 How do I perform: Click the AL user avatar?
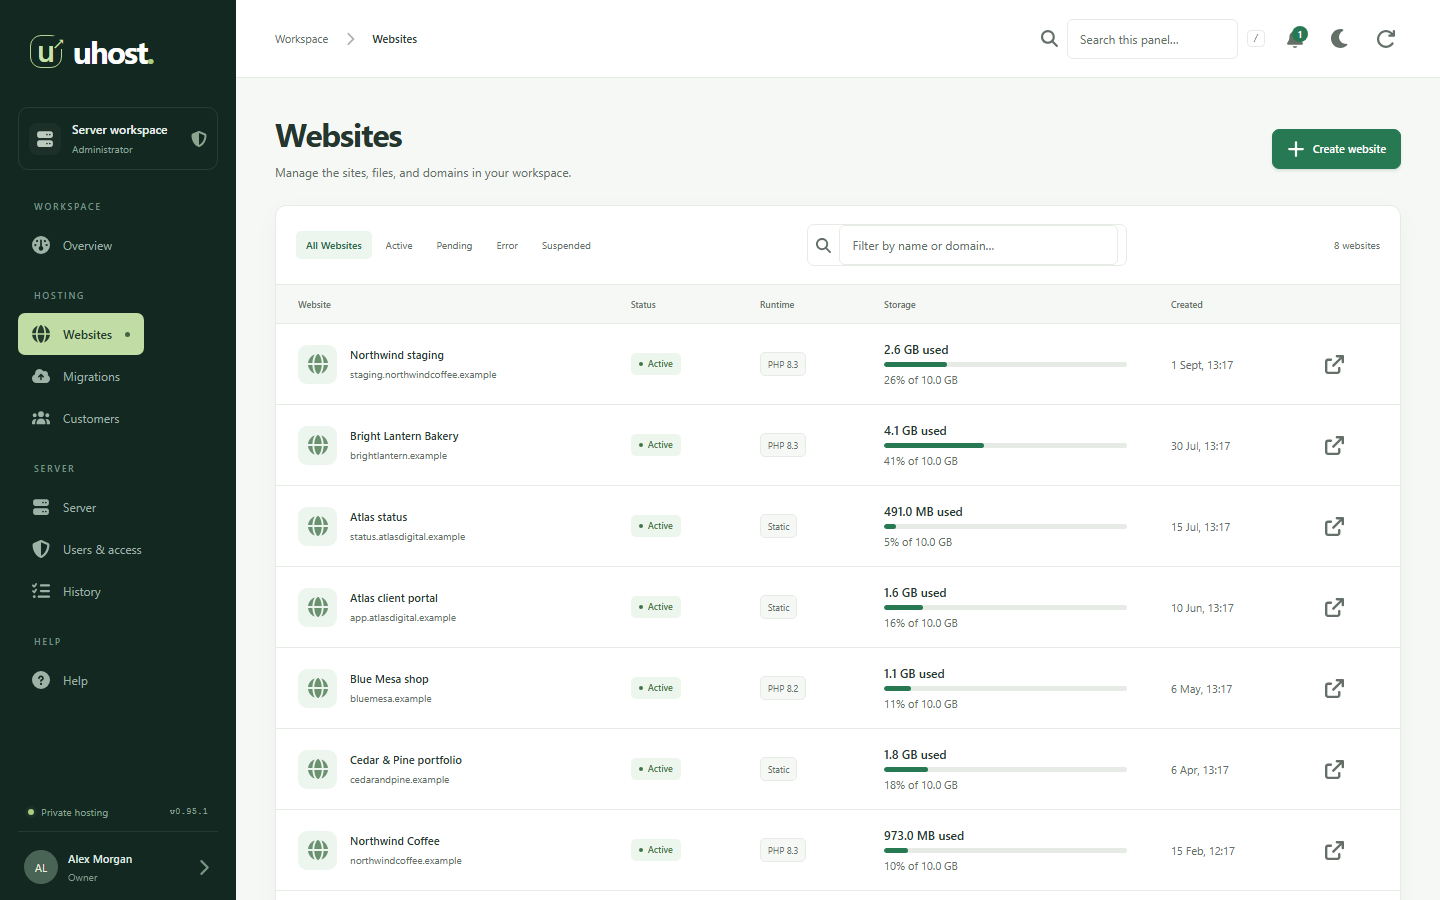click(41, 868)
